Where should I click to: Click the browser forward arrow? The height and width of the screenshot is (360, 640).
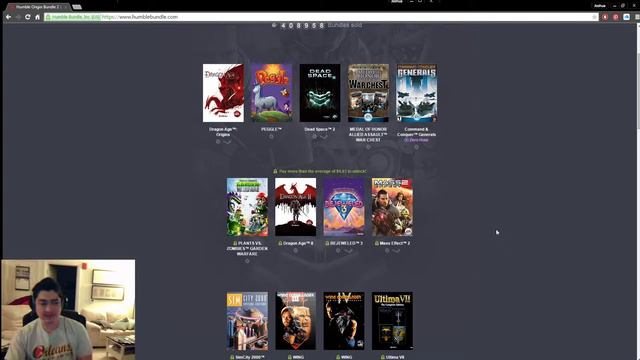18,17
